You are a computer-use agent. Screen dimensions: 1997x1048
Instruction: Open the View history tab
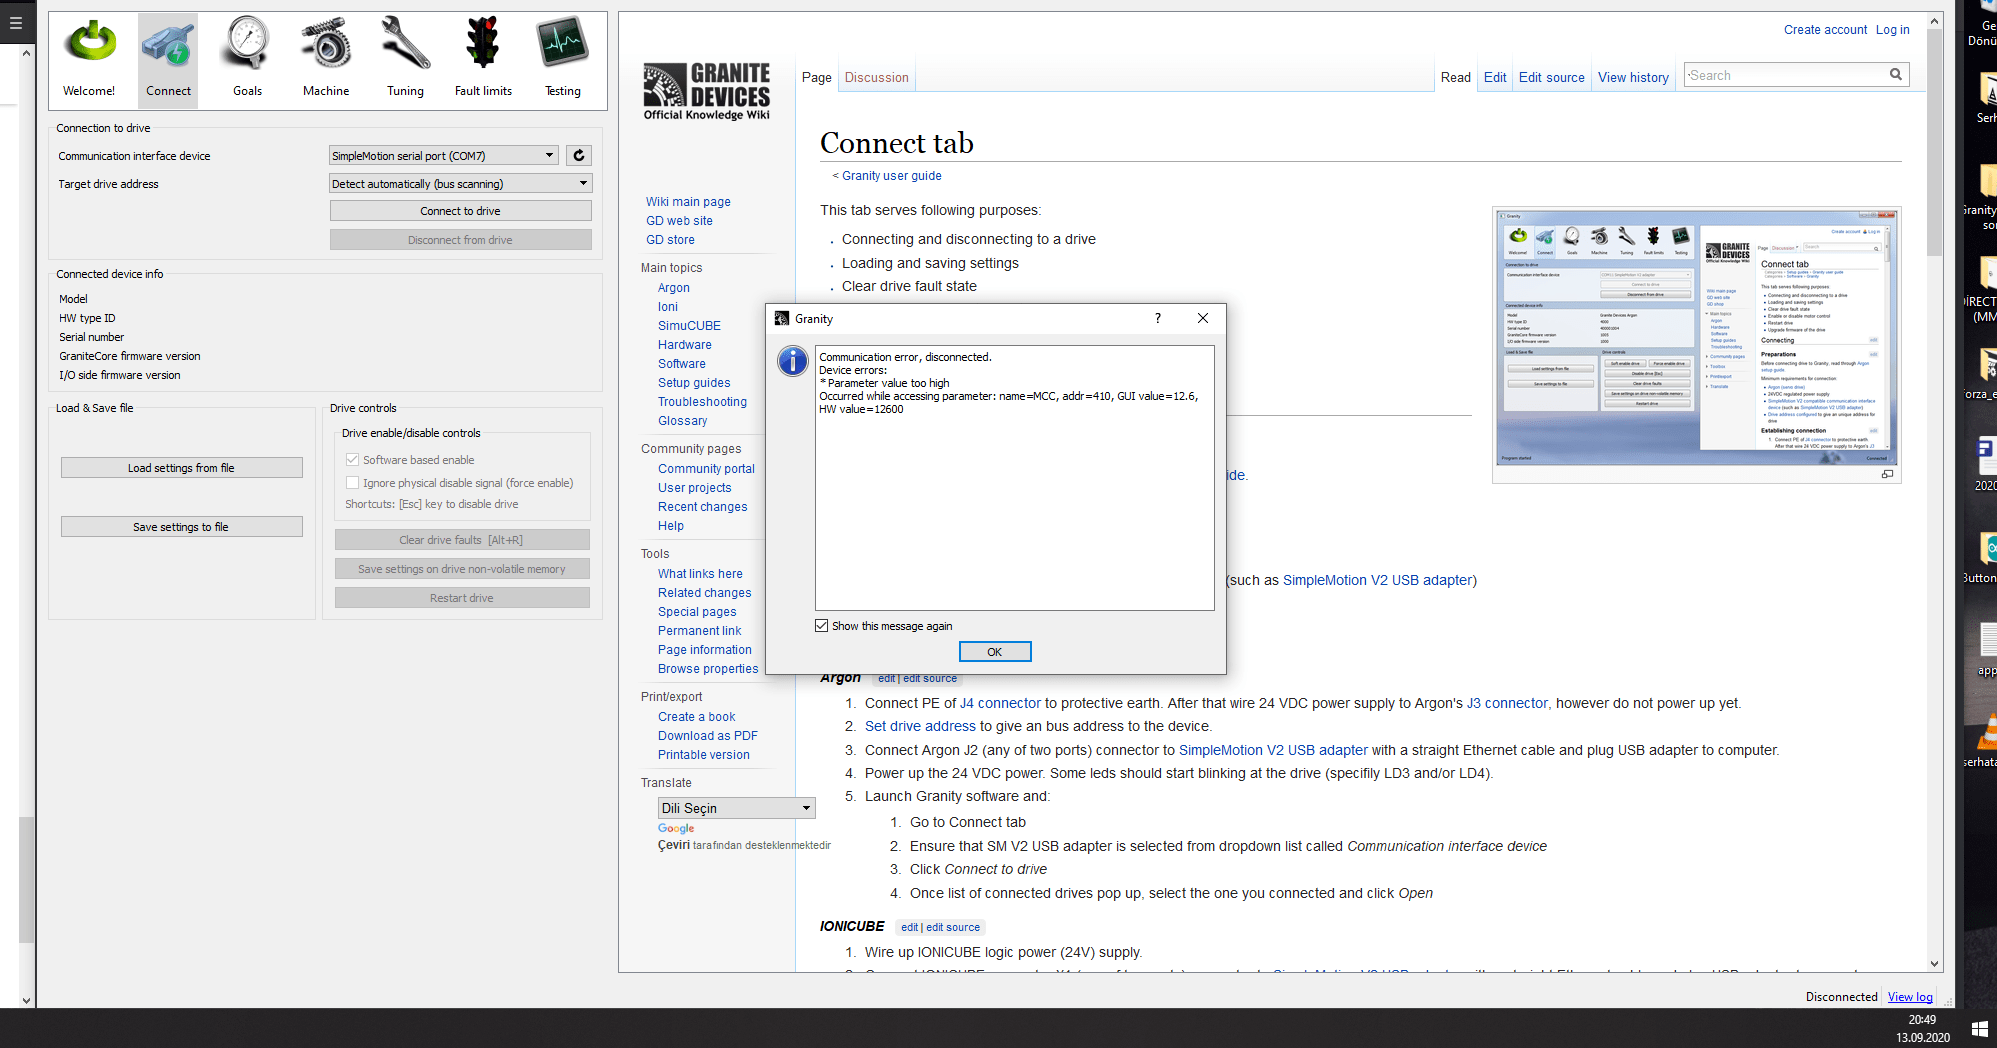tap(1633, 77)
